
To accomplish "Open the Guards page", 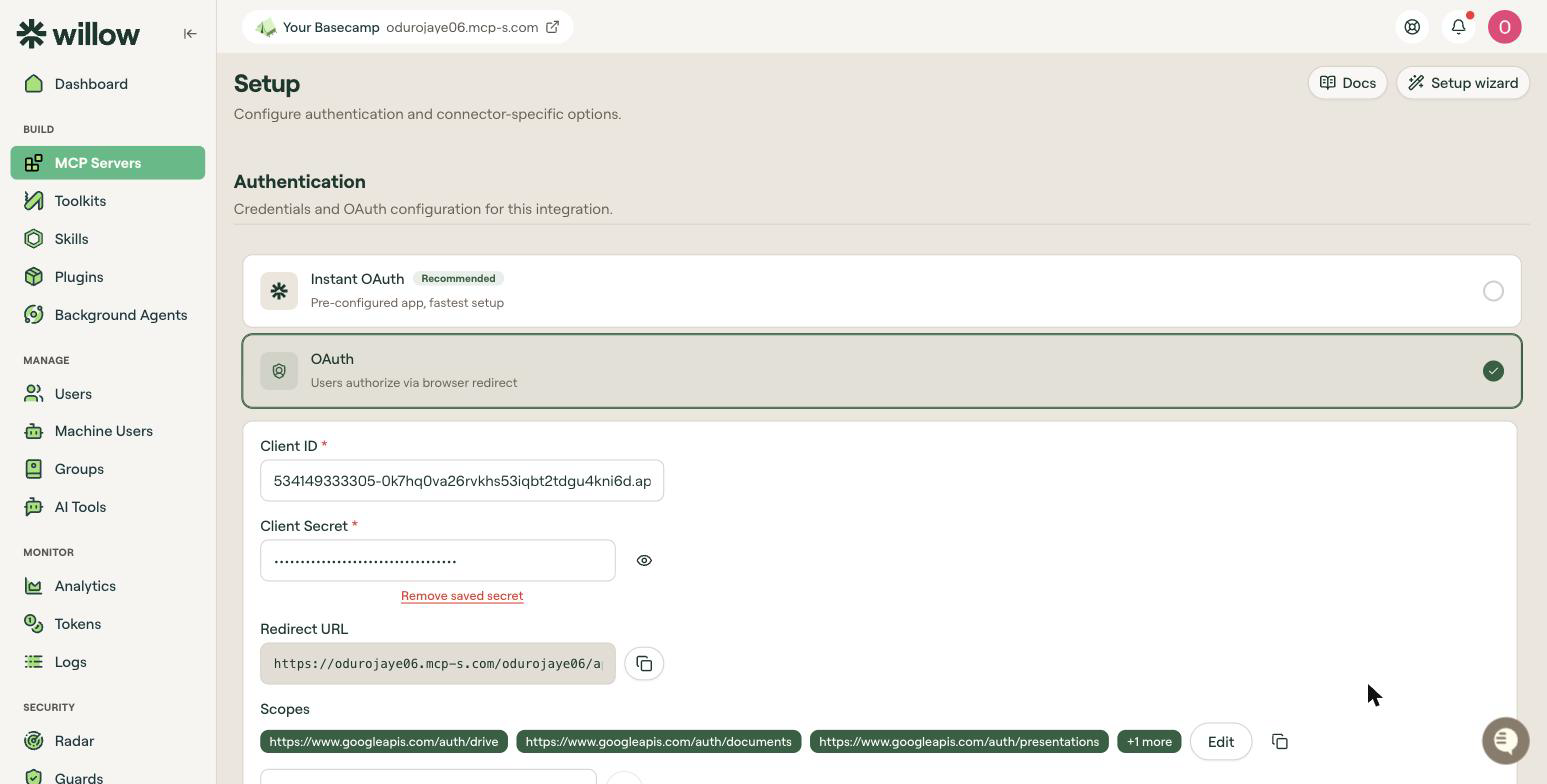I will 108,777.
